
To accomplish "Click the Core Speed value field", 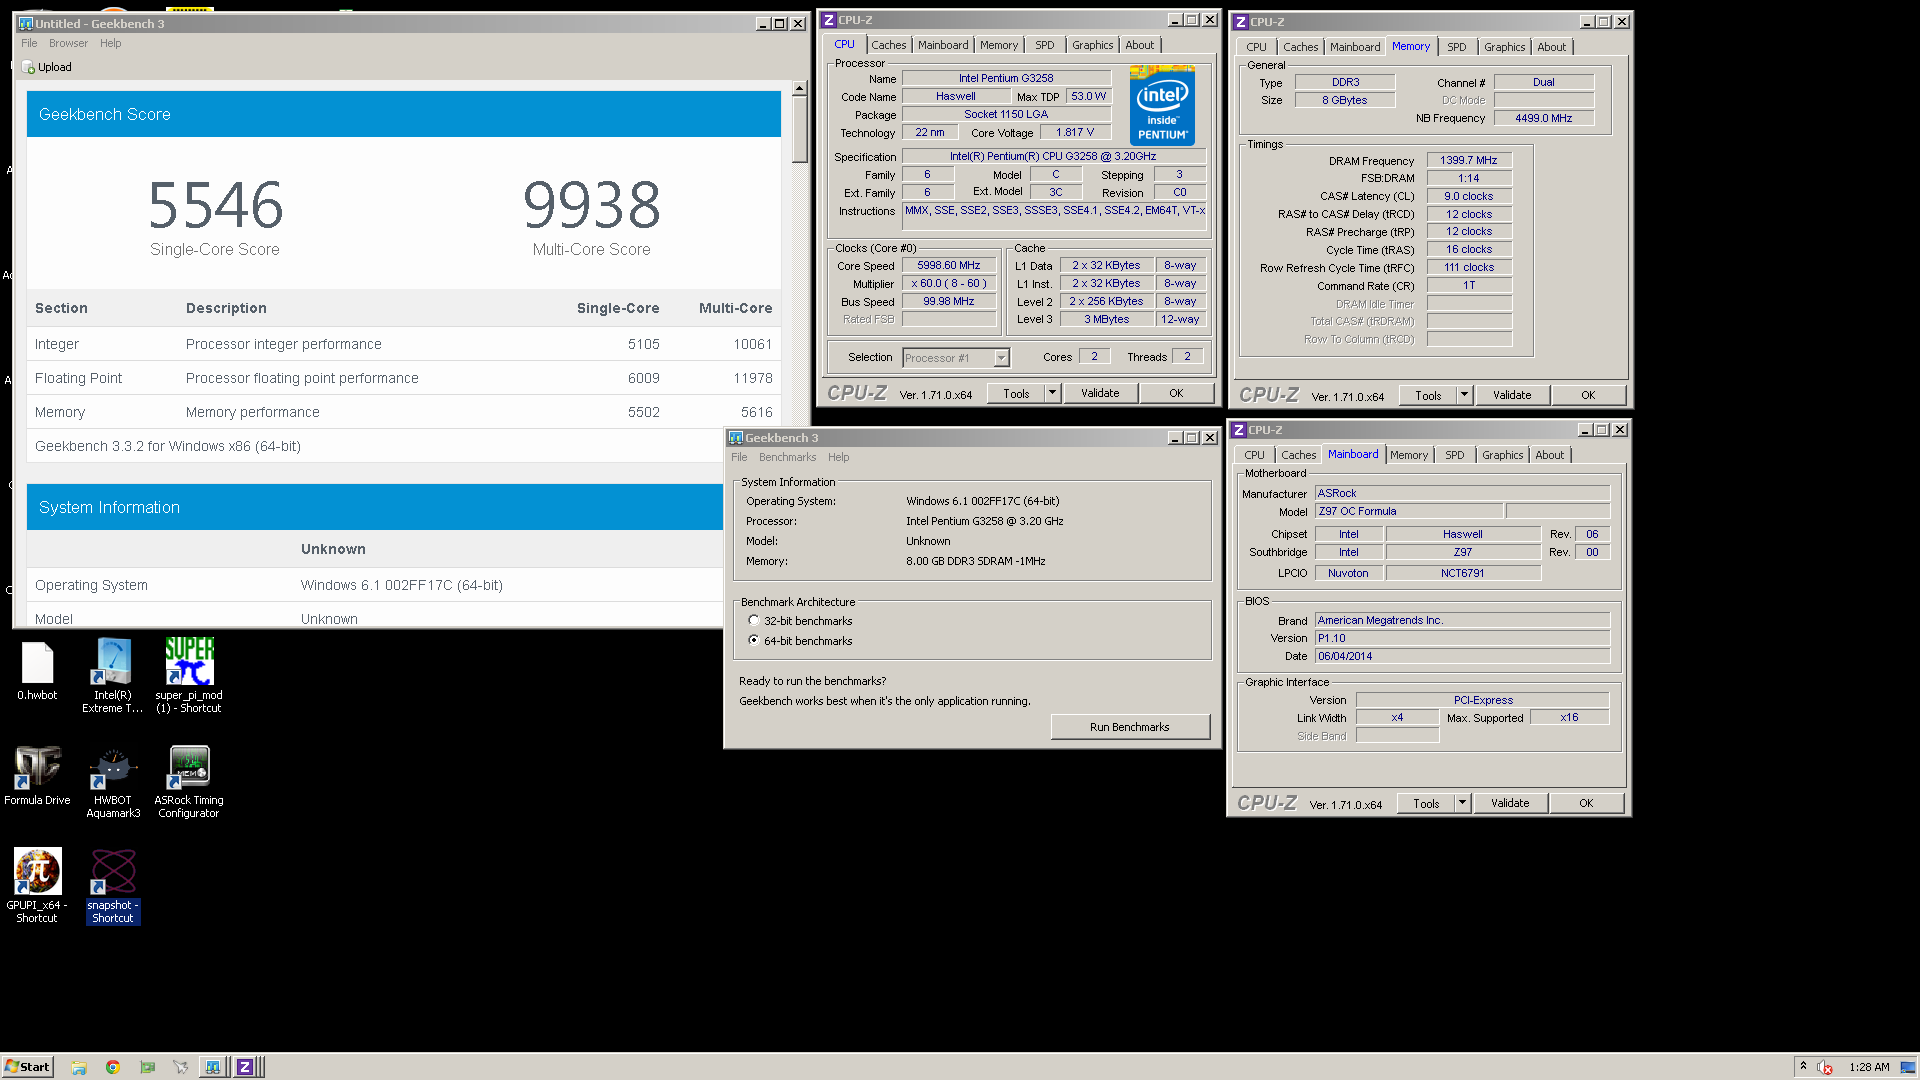I will pos(949,266).
